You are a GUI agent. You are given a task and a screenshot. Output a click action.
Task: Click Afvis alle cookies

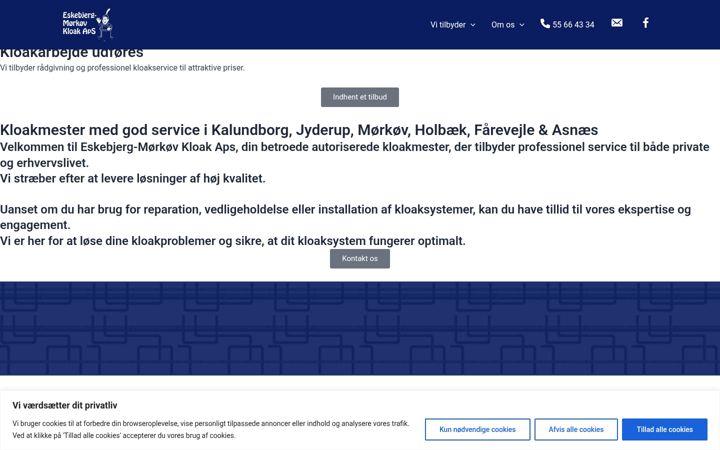[x=576, y=429]
